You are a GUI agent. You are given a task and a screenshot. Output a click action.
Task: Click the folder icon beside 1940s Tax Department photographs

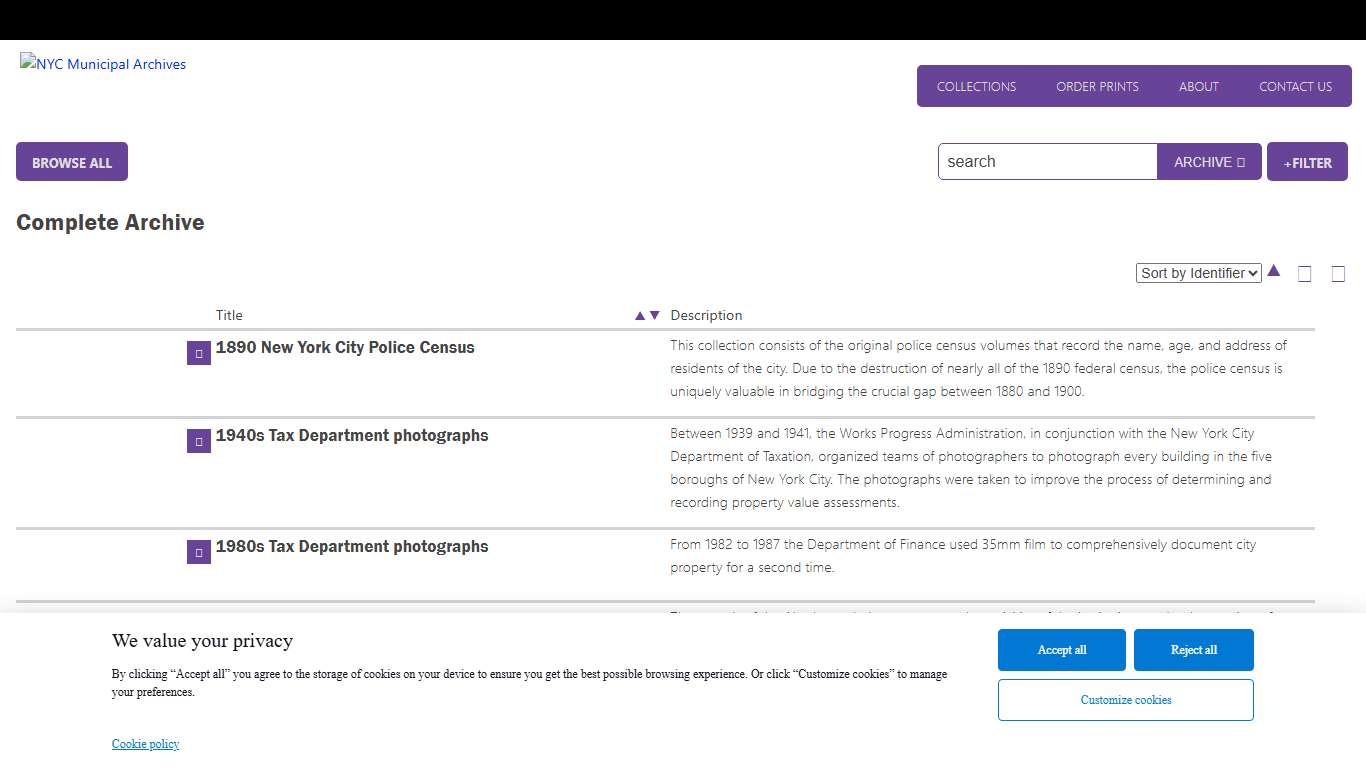tap(198, 440)
